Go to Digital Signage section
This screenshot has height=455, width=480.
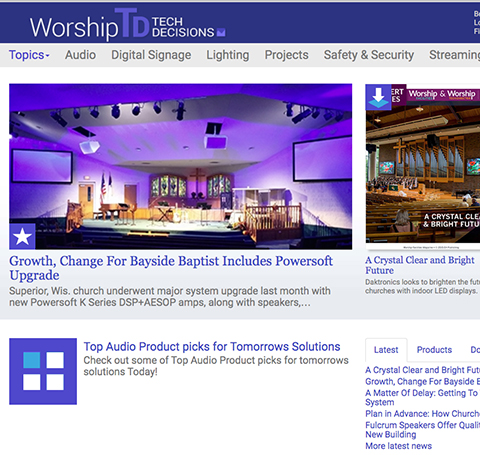click(151, 55)
